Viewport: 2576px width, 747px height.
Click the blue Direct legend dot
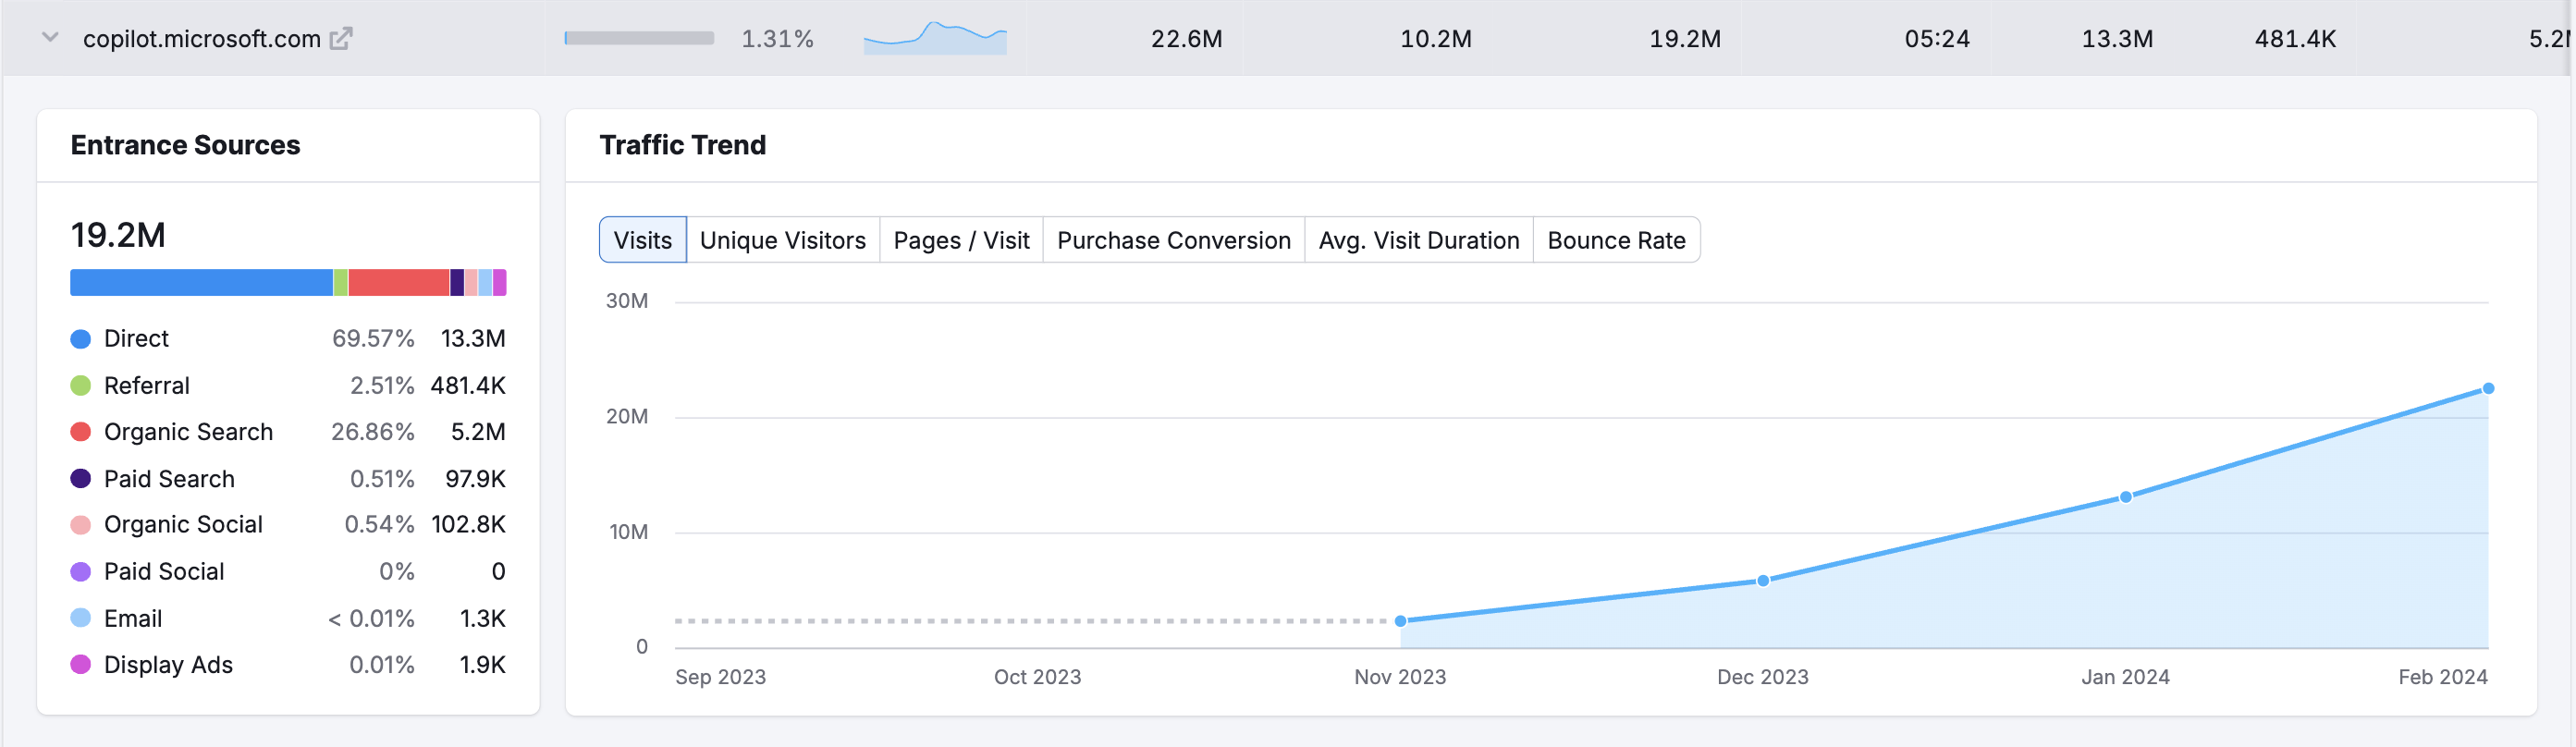click(x=81, y=339)
